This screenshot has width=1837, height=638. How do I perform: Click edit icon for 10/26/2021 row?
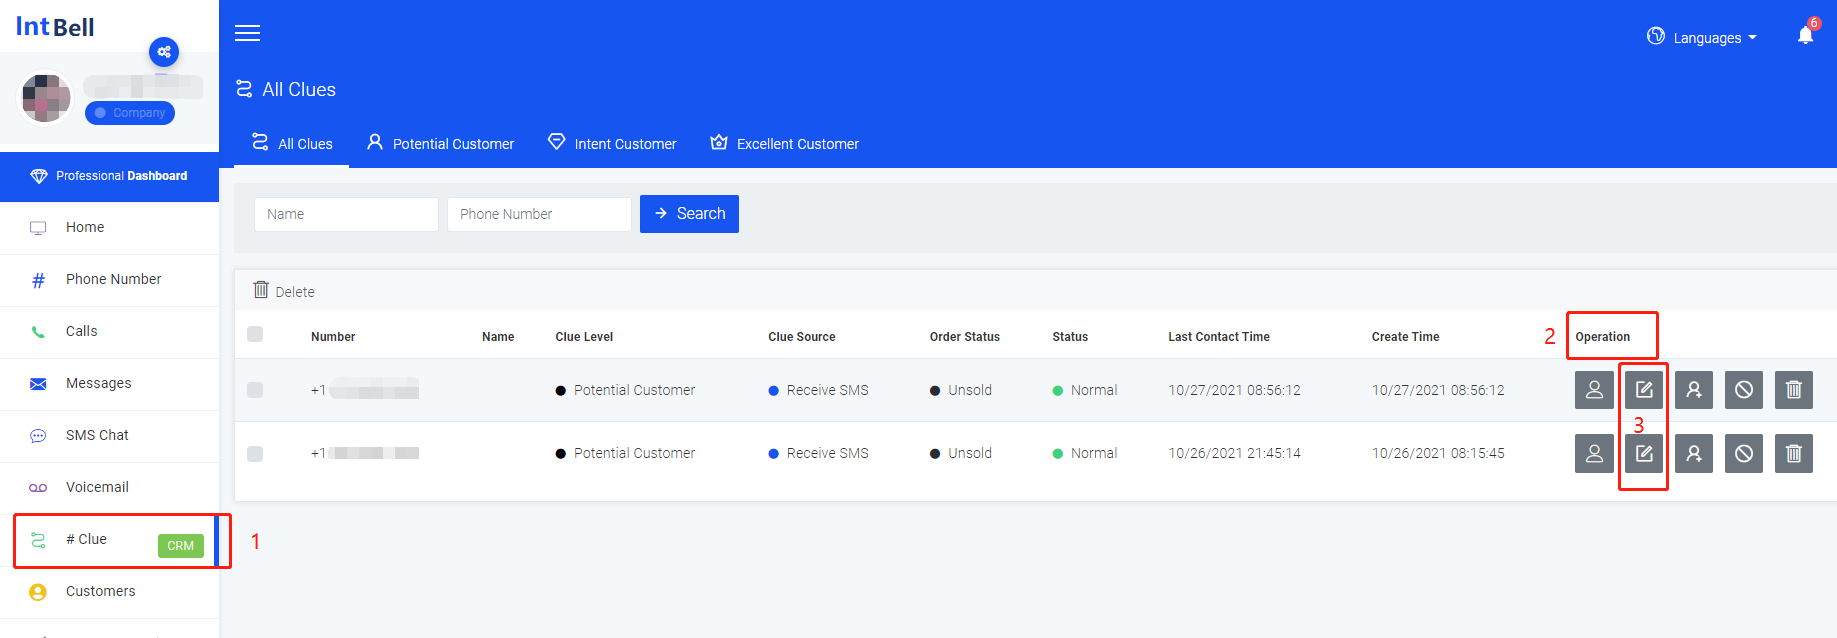pyautogui.click(x=1644, y=453)
